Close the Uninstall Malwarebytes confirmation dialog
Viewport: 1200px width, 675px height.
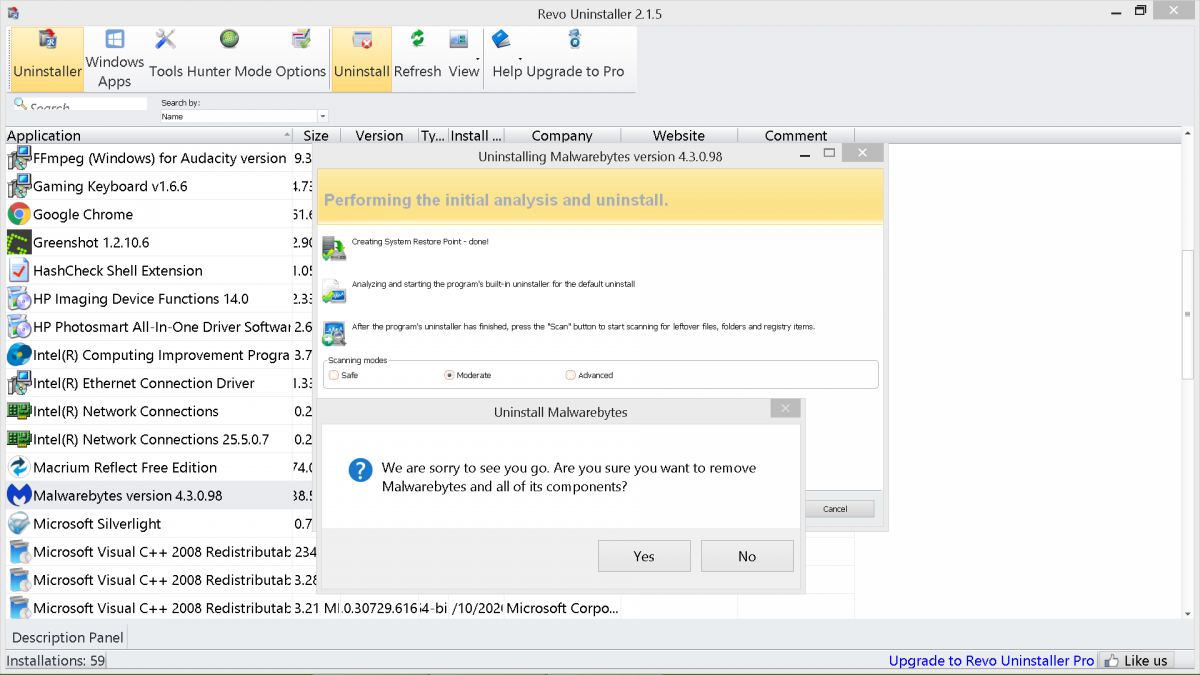click(x=785, y=408)
